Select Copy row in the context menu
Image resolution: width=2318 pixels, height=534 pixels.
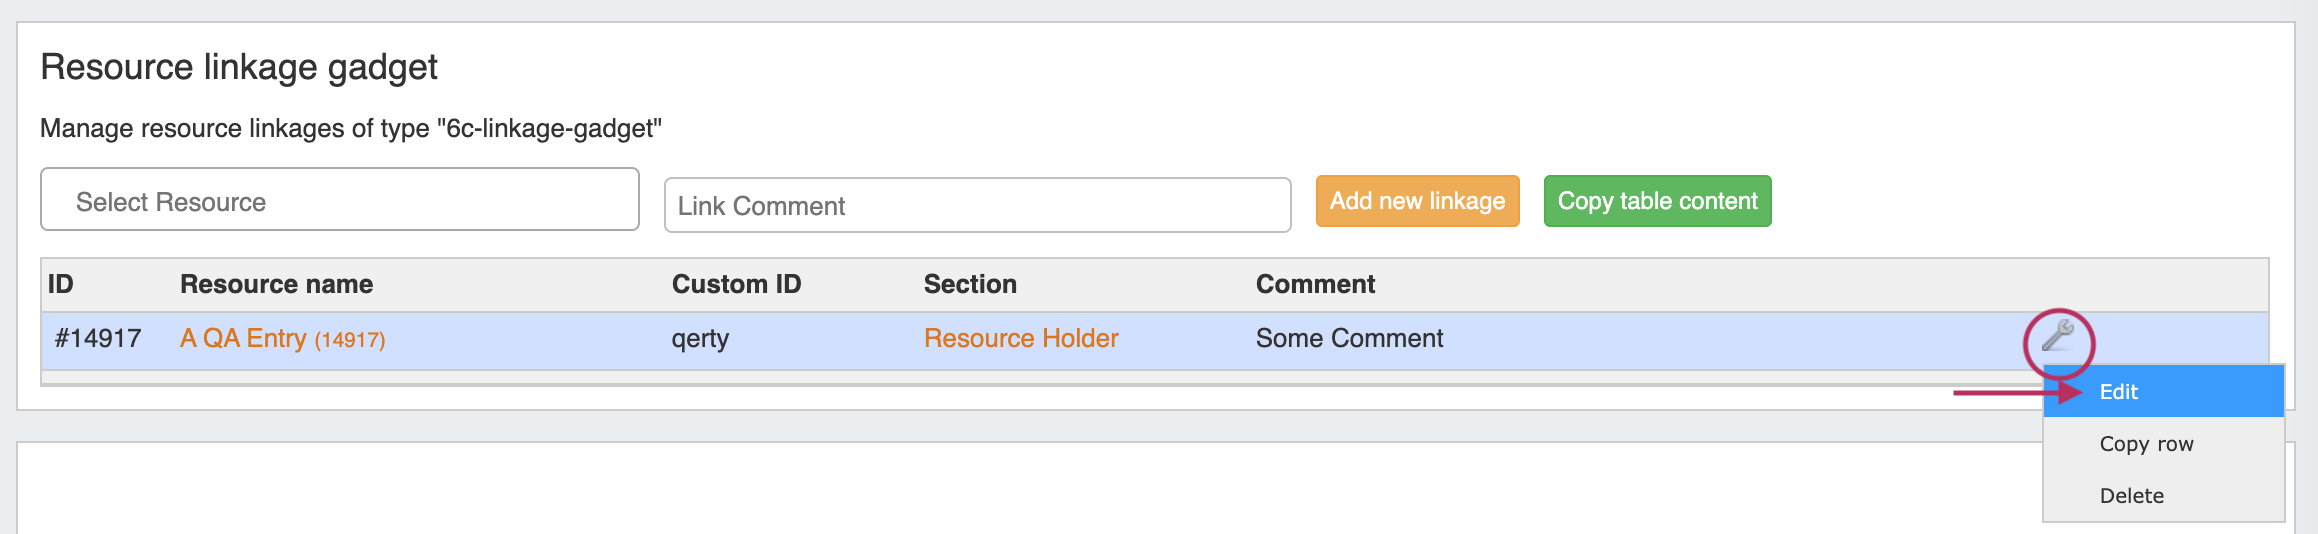click(x=2146, y=444)
